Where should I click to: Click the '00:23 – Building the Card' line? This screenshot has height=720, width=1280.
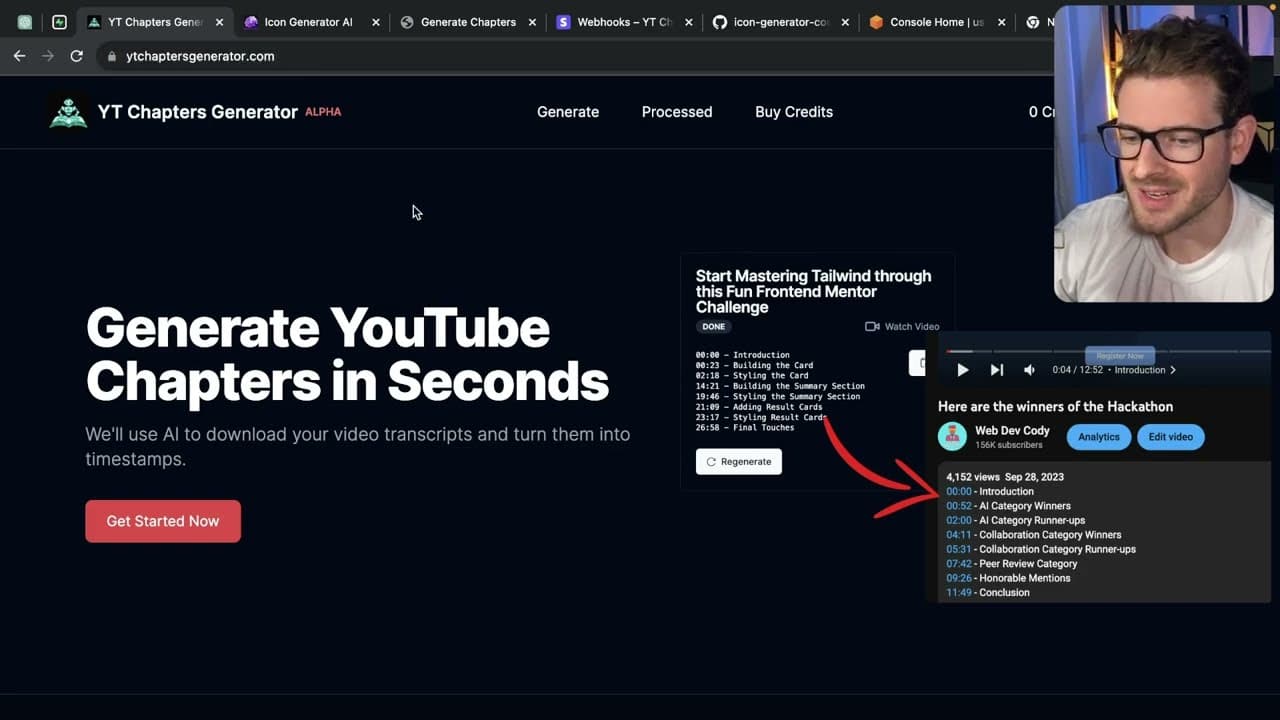(754, 365)
